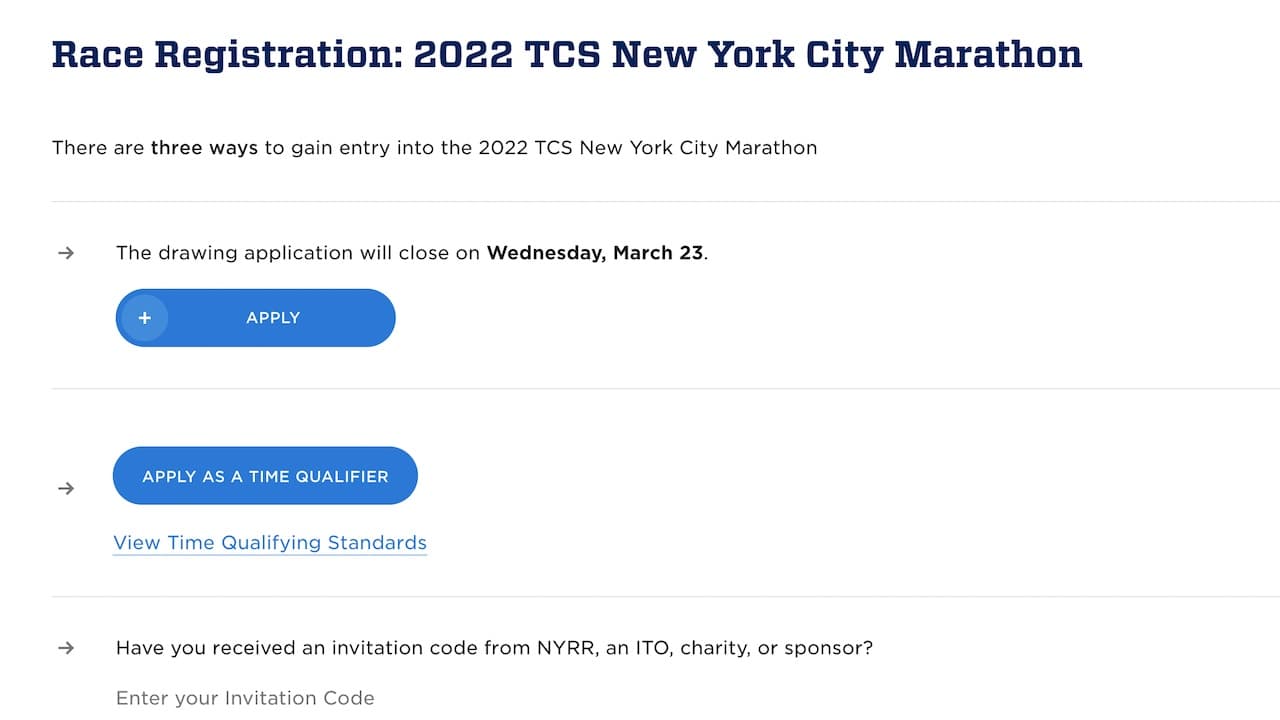This screenshot has width=1280, height=720.
Task: Click the arrow icon beside the drawing application text
Action: pyautogui.click(x=66, y=253)
